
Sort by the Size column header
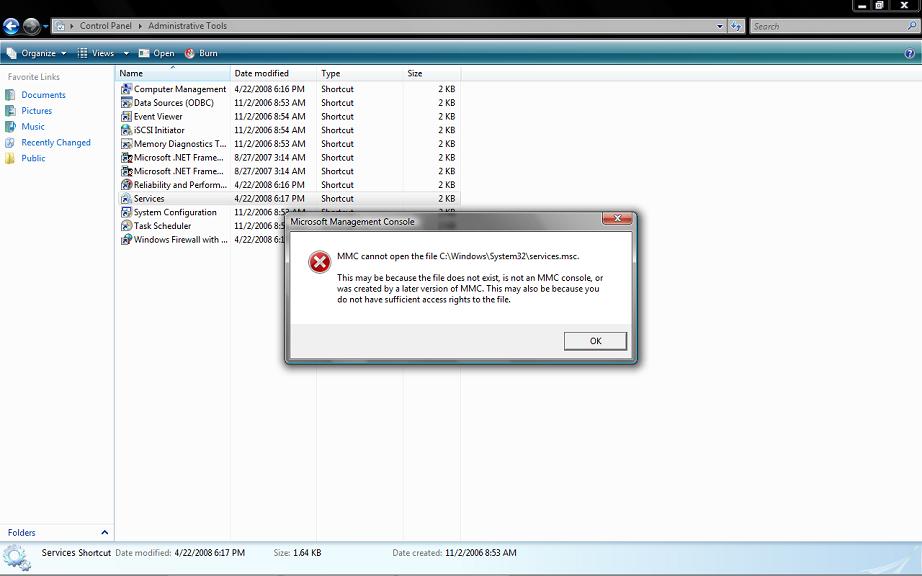(x=432, y=73)
